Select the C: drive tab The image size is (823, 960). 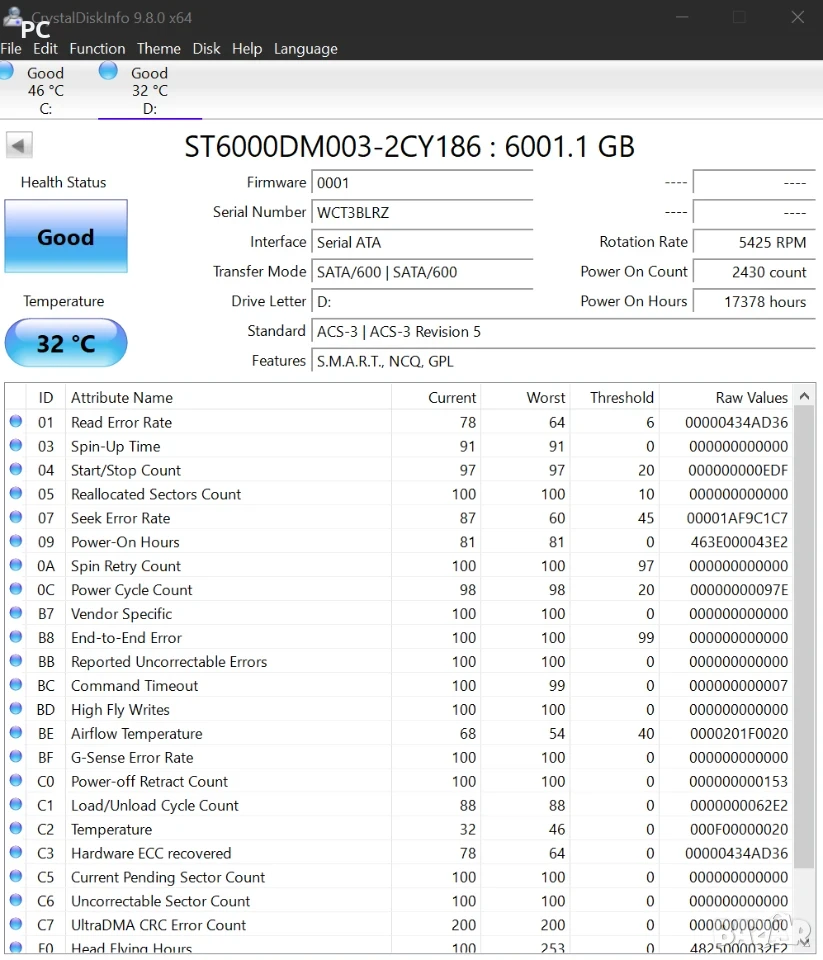click(x=45, y=91)
